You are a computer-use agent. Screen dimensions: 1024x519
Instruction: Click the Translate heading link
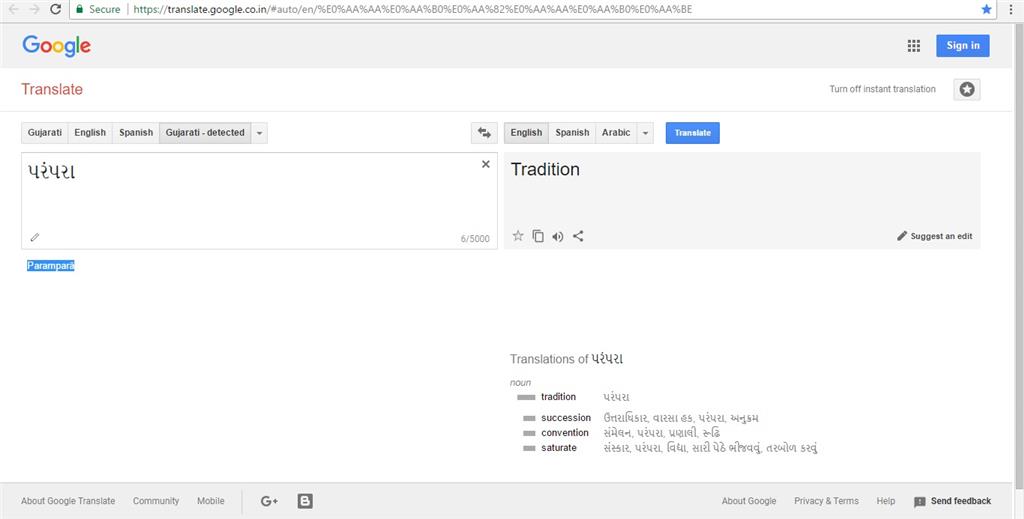pos(52,89)
